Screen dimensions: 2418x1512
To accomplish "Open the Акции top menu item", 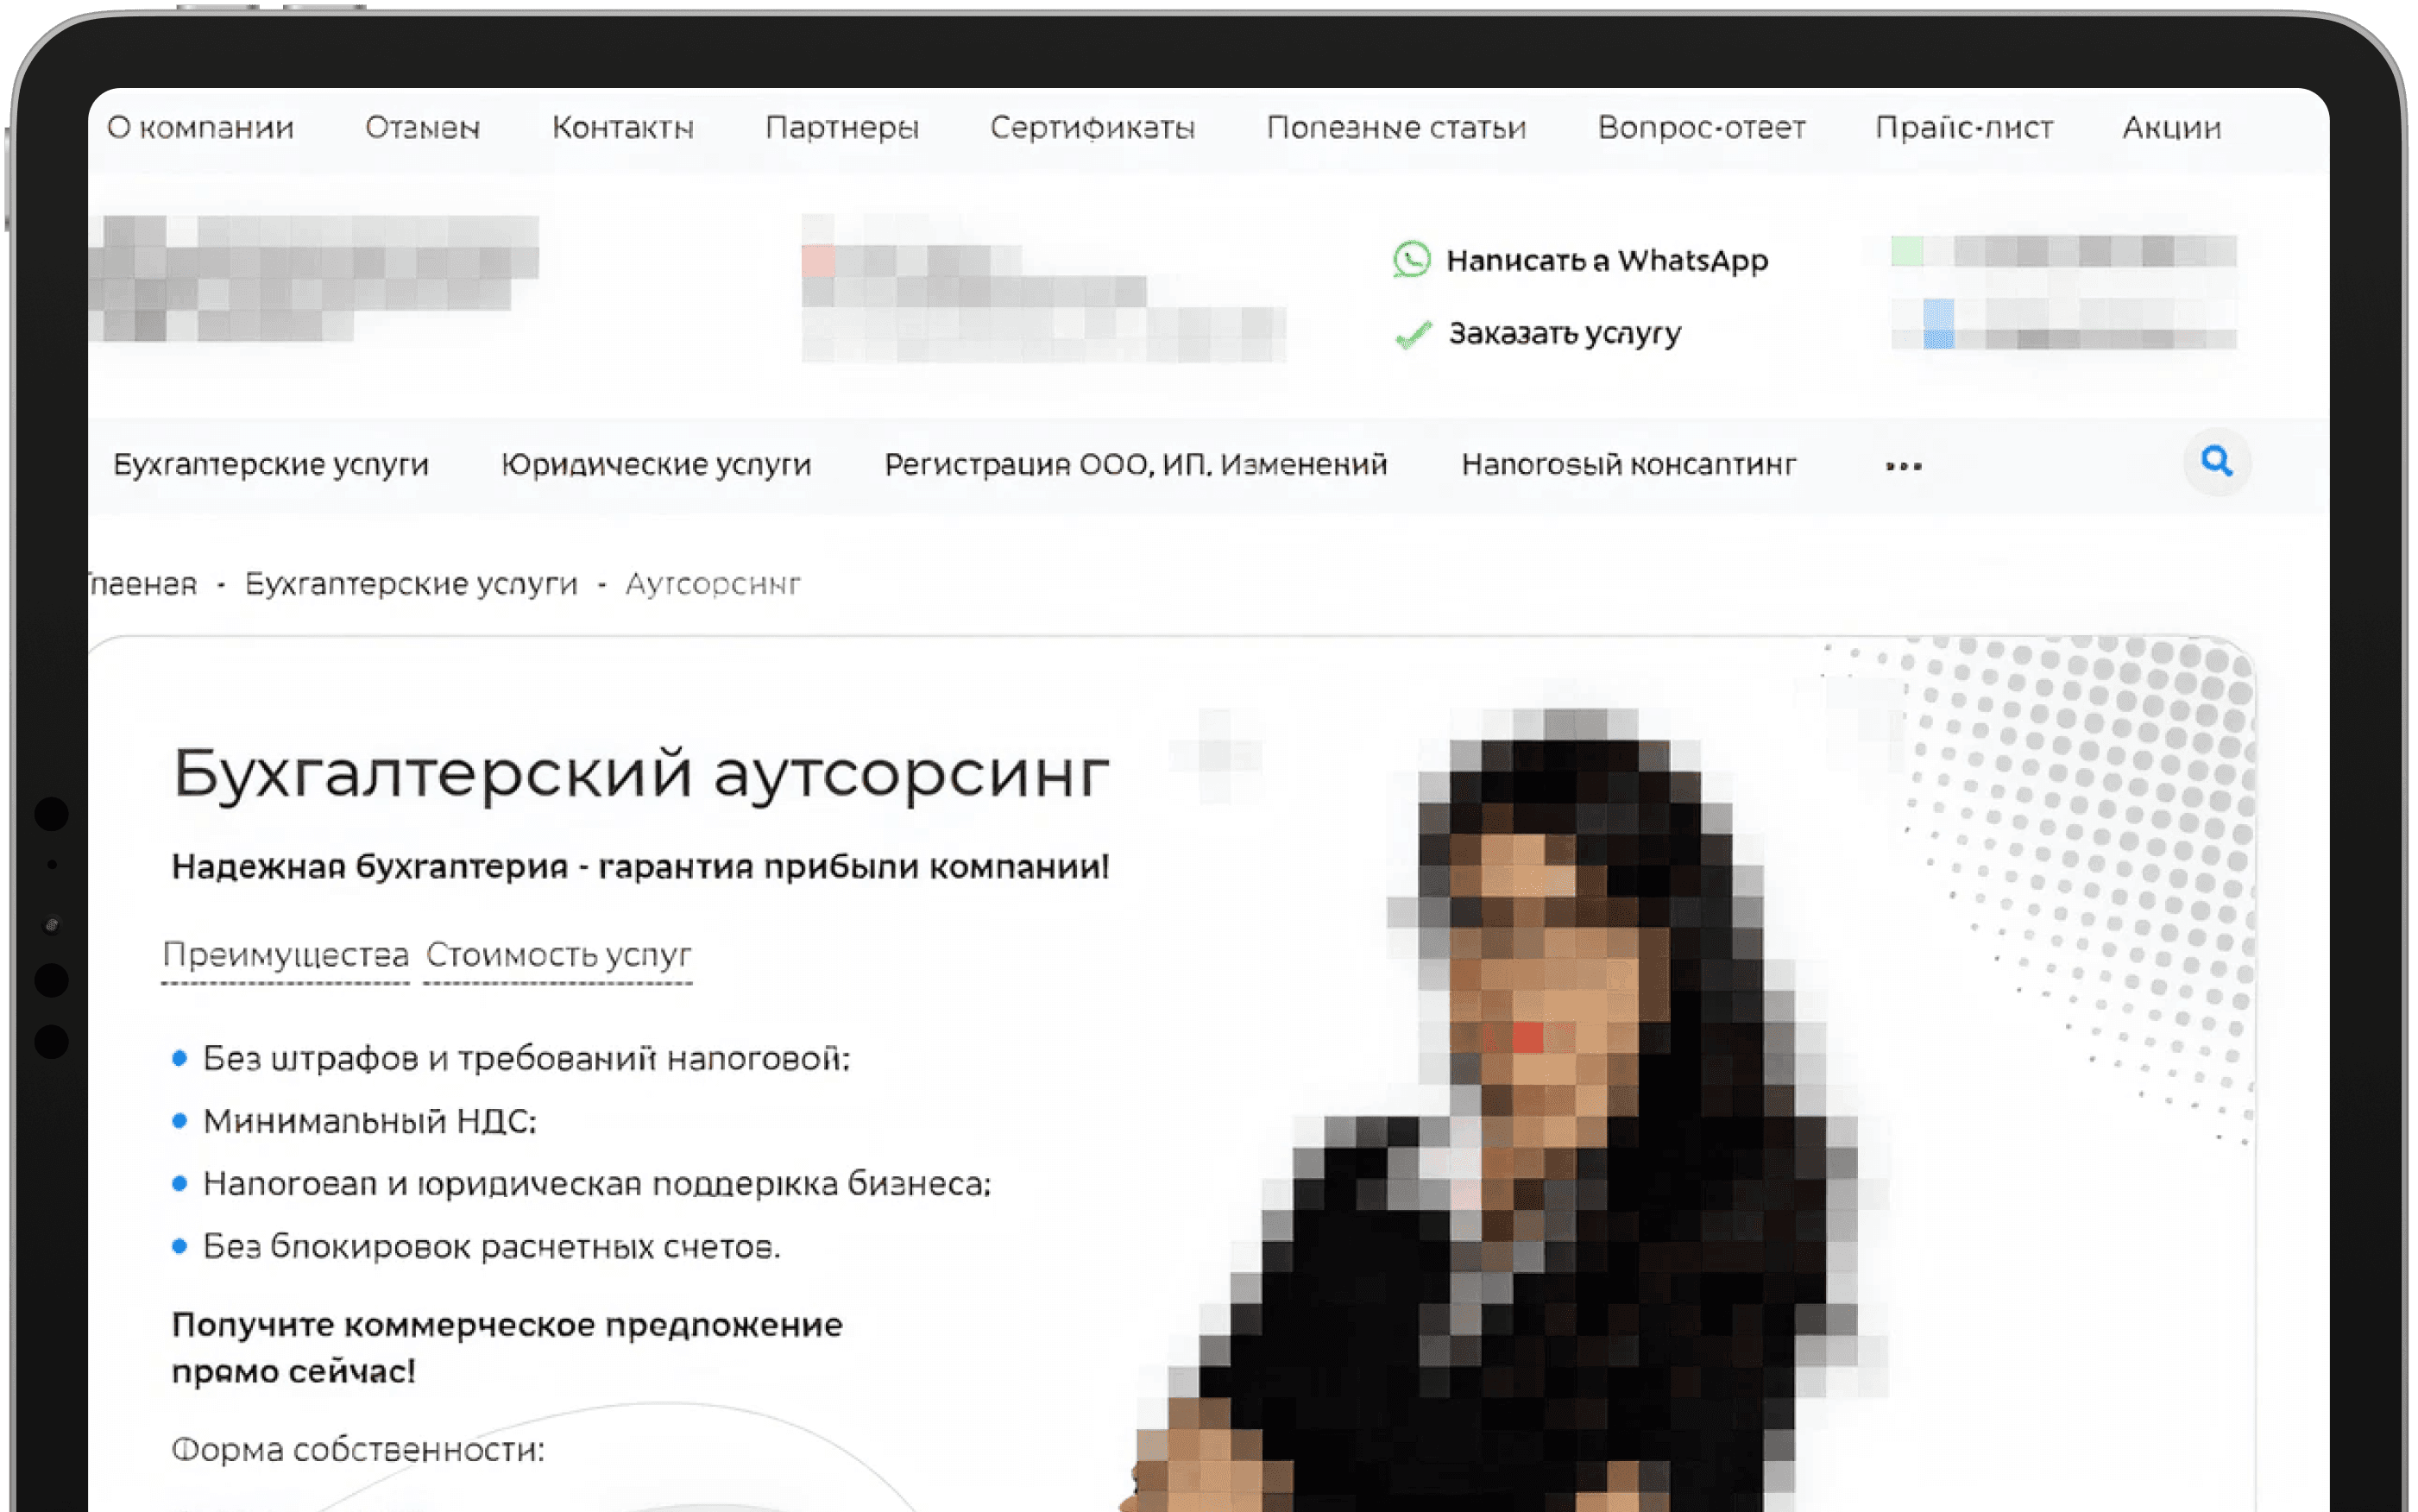I will [2171, 128].
